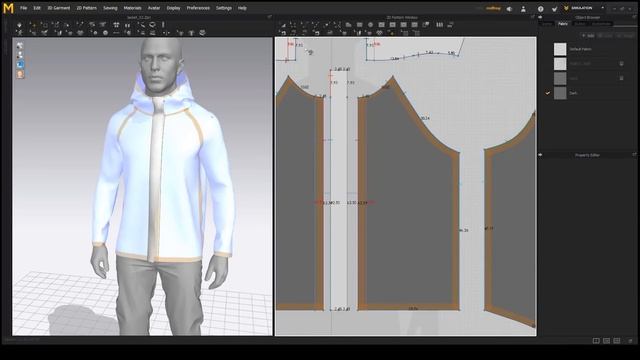Click the trash icon on the third fabric row
This screenshot has height=360, width=640.
(621, 78)
